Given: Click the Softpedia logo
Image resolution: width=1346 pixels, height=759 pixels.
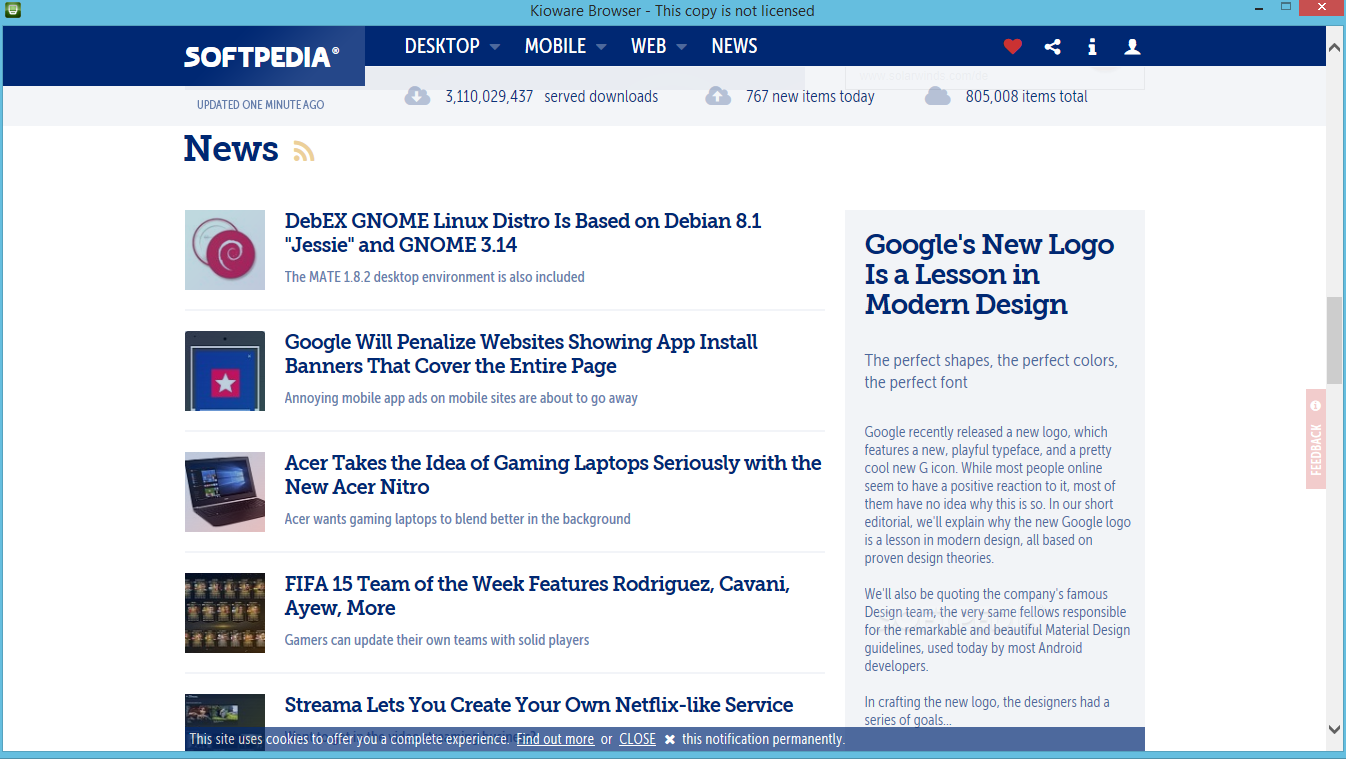Looking at the screenshot, I should point(262,57).
